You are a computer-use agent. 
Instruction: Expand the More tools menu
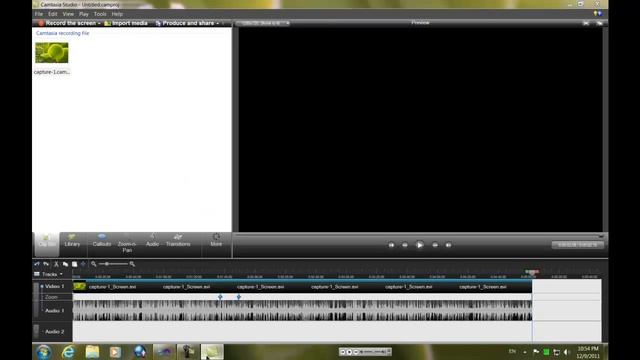216,240
